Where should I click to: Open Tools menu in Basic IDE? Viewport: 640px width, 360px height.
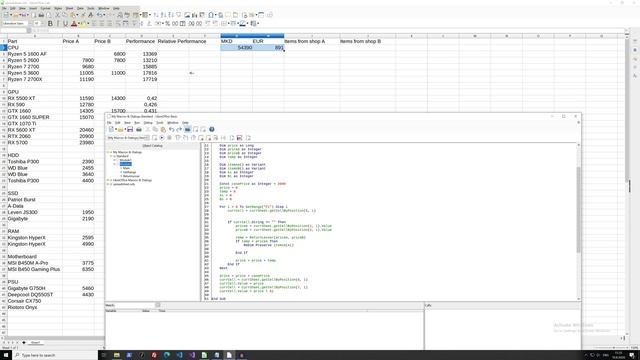pyautogui.click(x=160, y=122)
